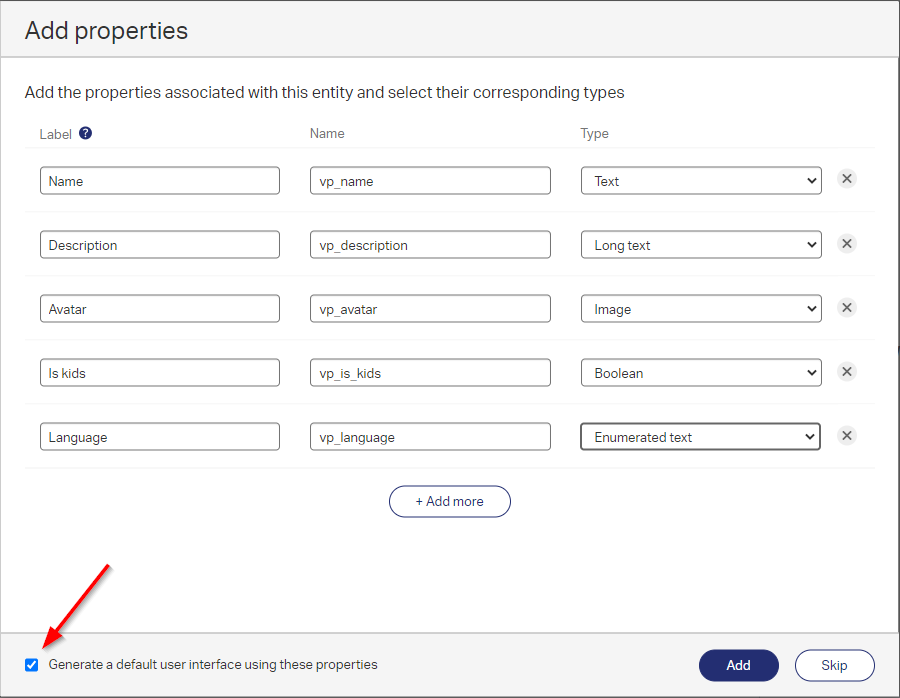Image resolution: width=900 pixels, height=698 pixels.
Task: Expand the Boolean type dropdown
Action: click(x=701, y=373)
